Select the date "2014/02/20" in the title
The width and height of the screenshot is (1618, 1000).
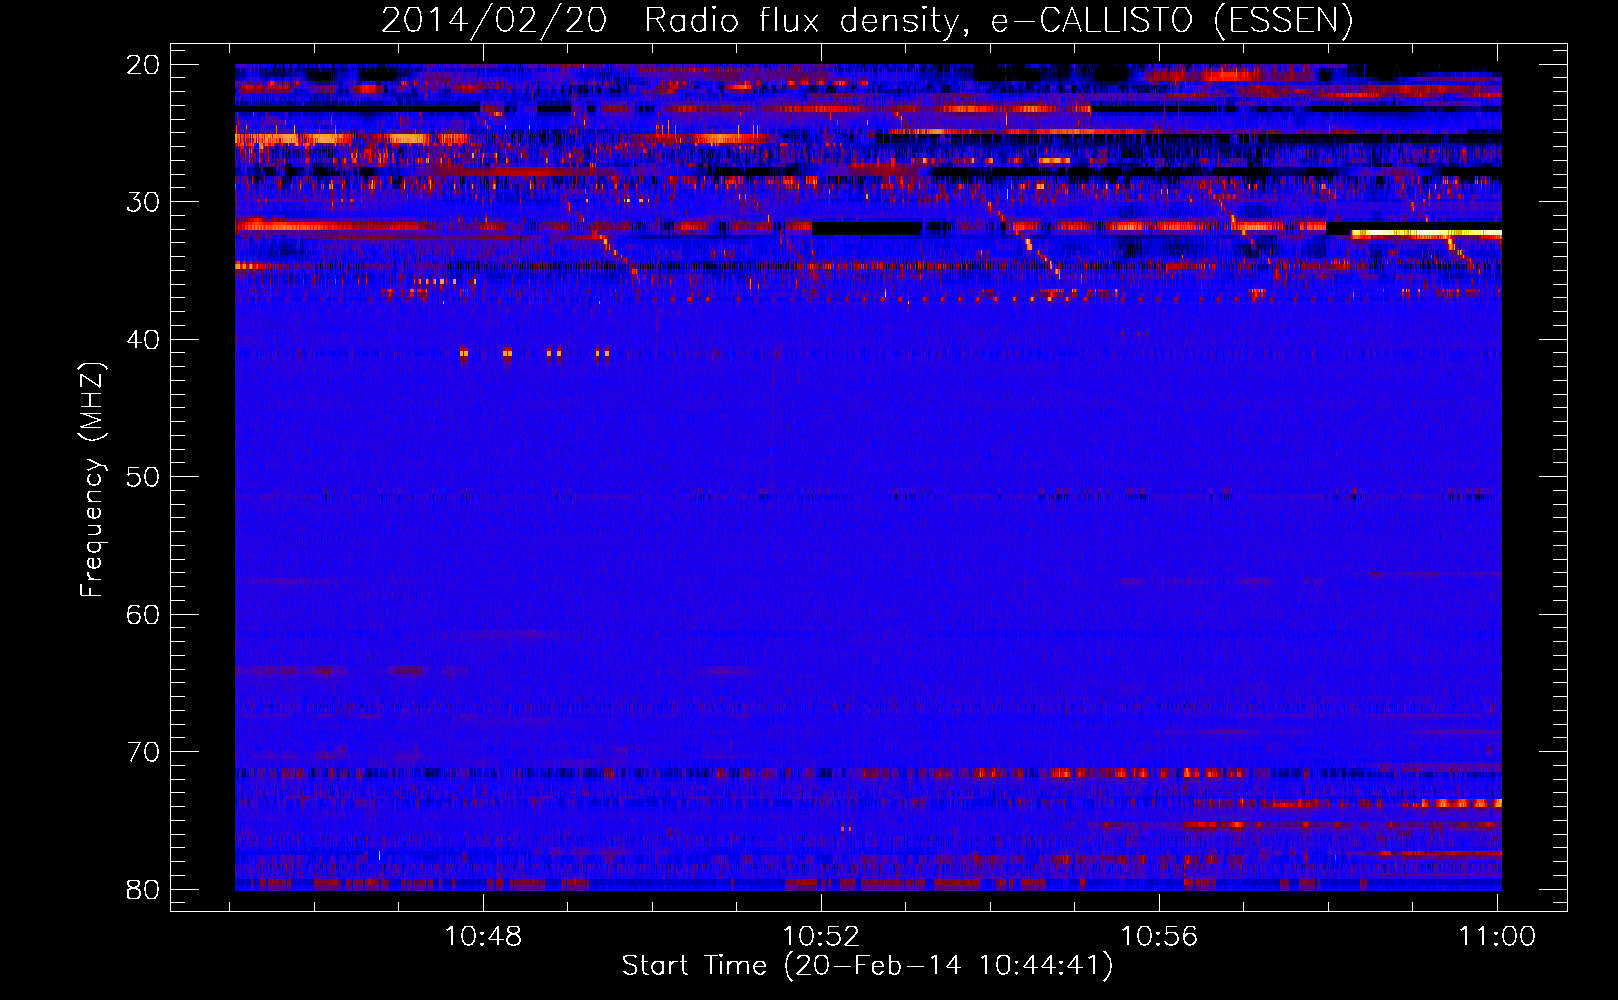click(494, 21)
